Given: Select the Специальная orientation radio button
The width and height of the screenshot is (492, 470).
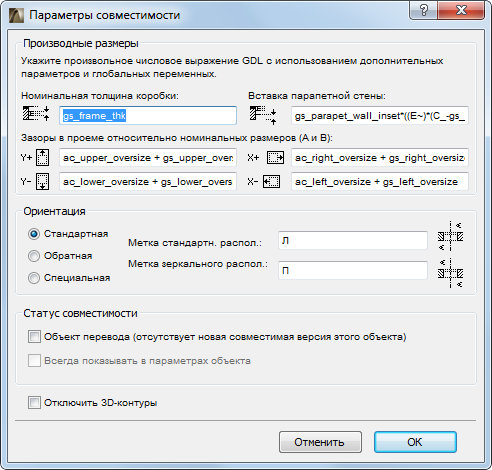Looking at the screenshot, I should pyautogui.click(x=34, y=278).
